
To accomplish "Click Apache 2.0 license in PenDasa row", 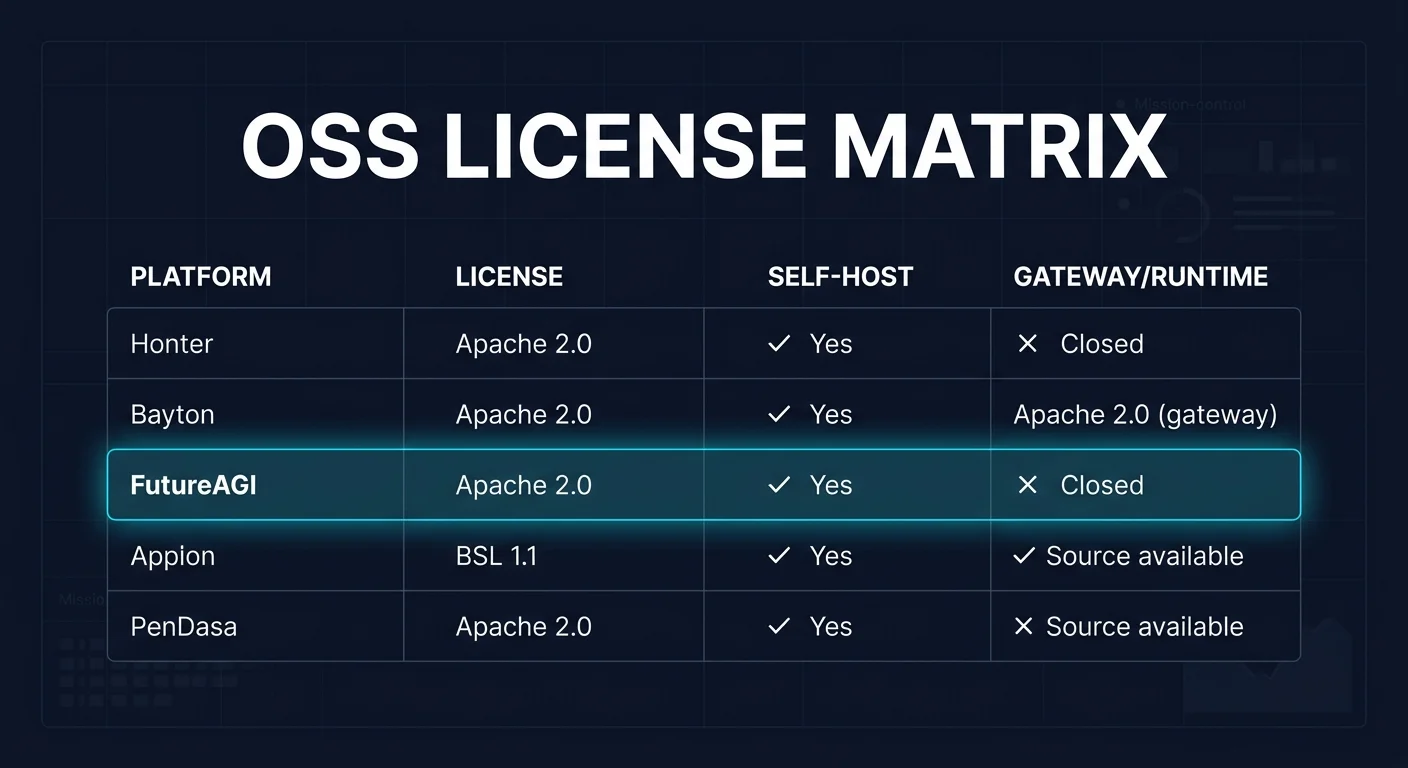I will point(524,627).
